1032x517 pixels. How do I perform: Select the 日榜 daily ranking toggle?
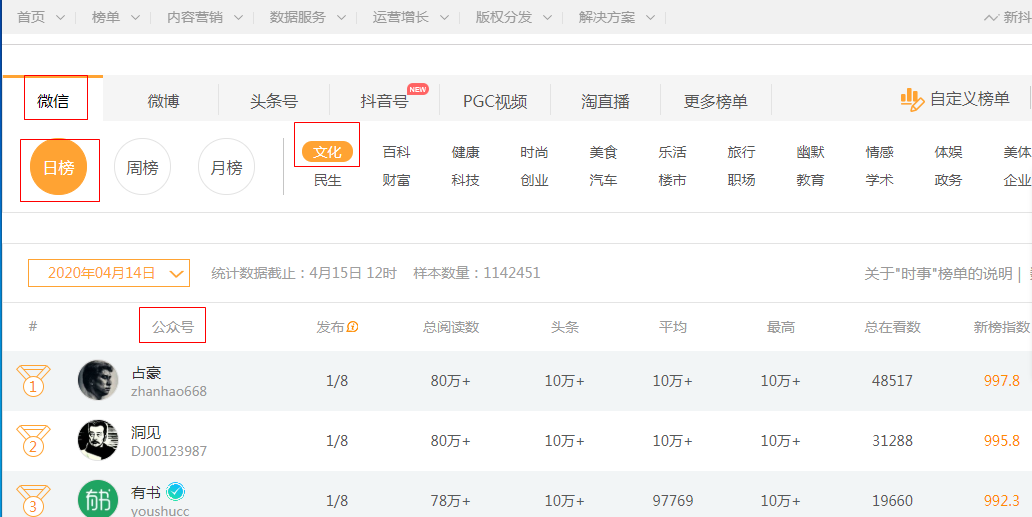click(x=58, y=168)
